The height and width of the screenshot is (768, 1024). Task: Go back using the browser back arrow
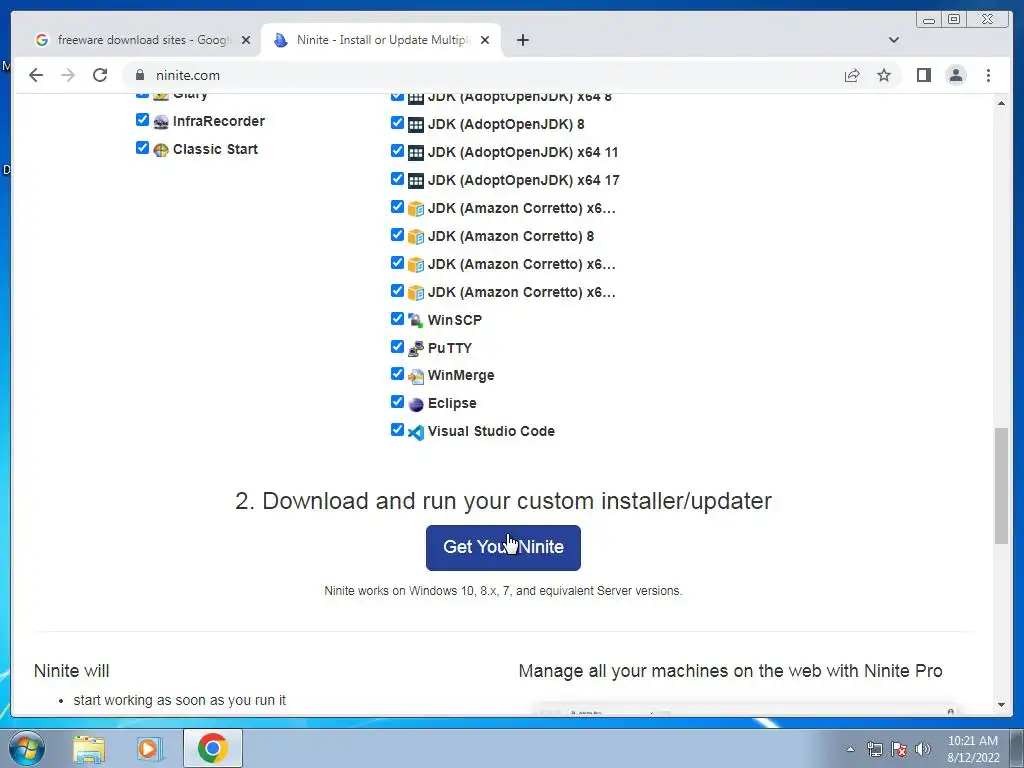pyautogui.click(x=36, y=75)
